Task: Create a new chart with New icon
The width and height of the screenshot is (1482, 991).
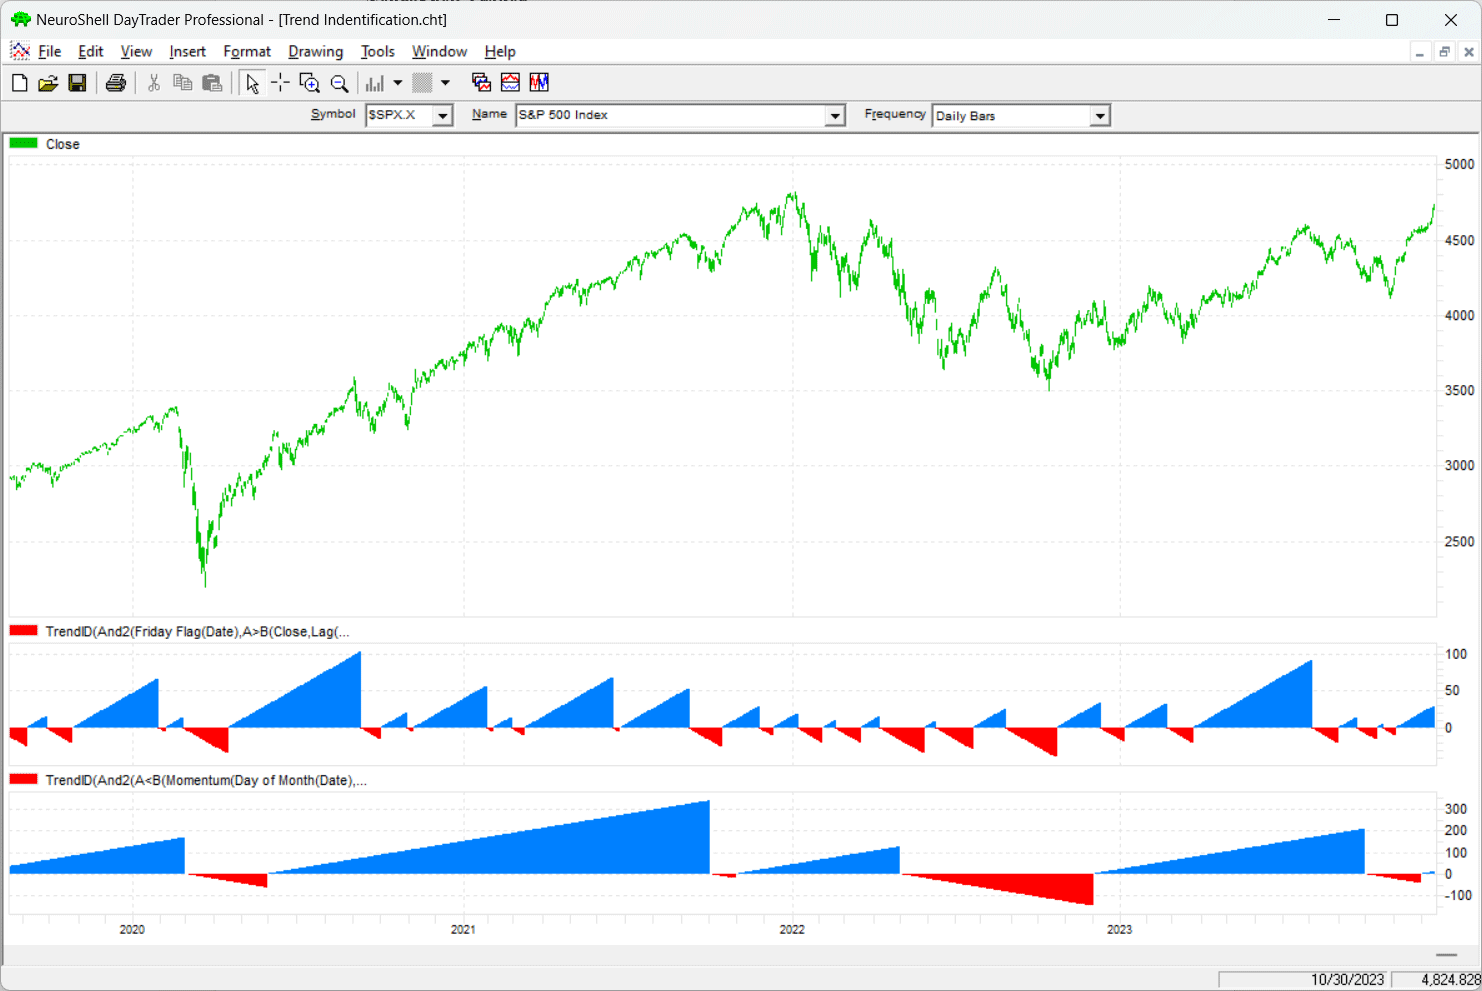Action: (19, 83)
